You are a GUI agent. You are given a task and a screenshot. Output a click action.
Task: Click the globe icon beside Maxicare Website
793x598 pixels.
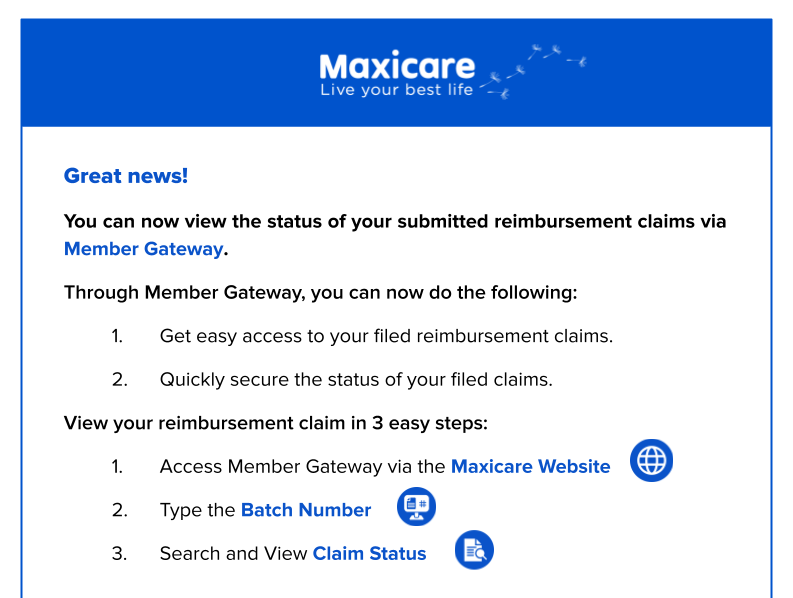point(651,460)
